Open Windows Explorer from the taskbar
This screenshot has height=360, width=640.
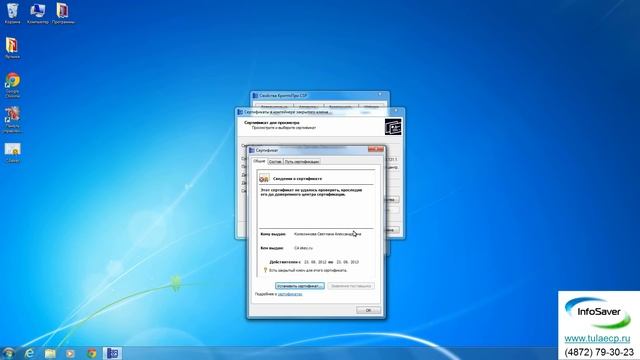(x=50, y=353)
